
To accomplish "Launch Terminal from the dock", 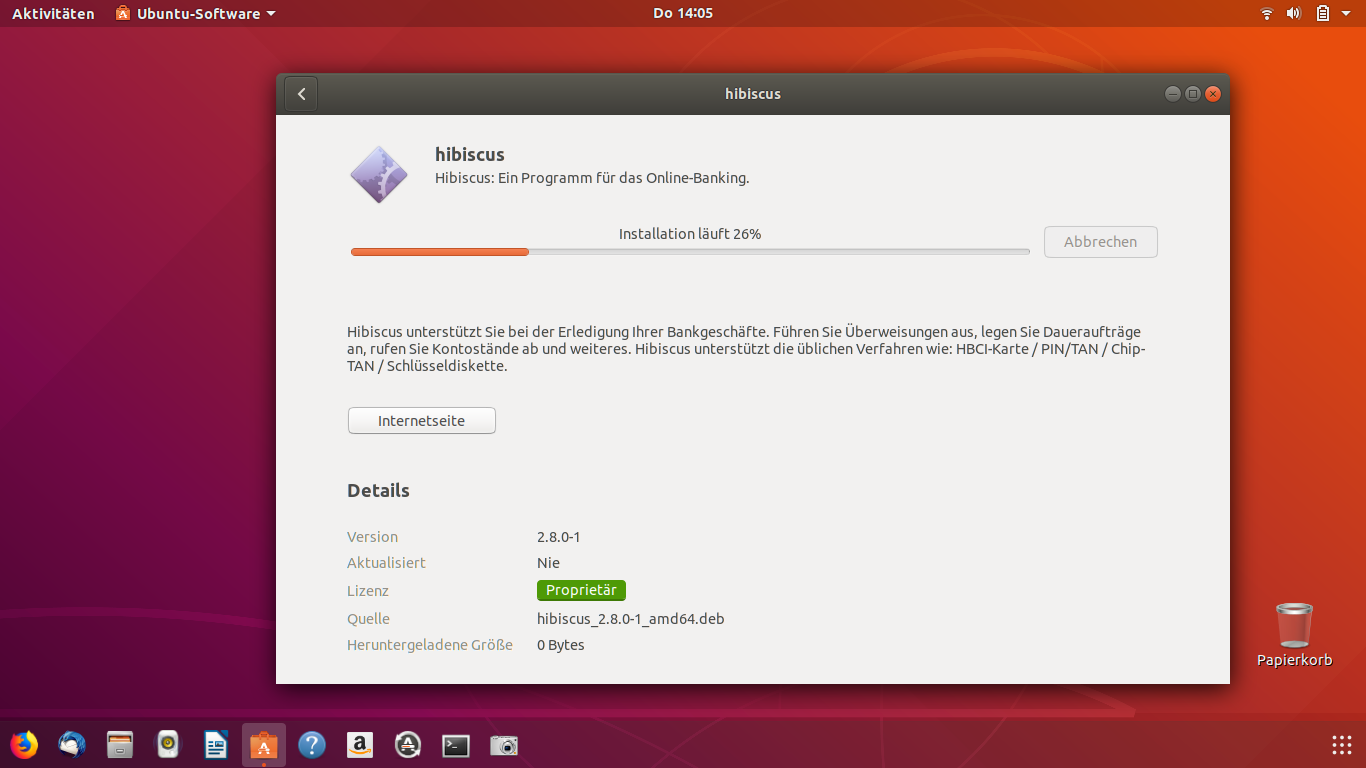I will [x=456, y=745].
